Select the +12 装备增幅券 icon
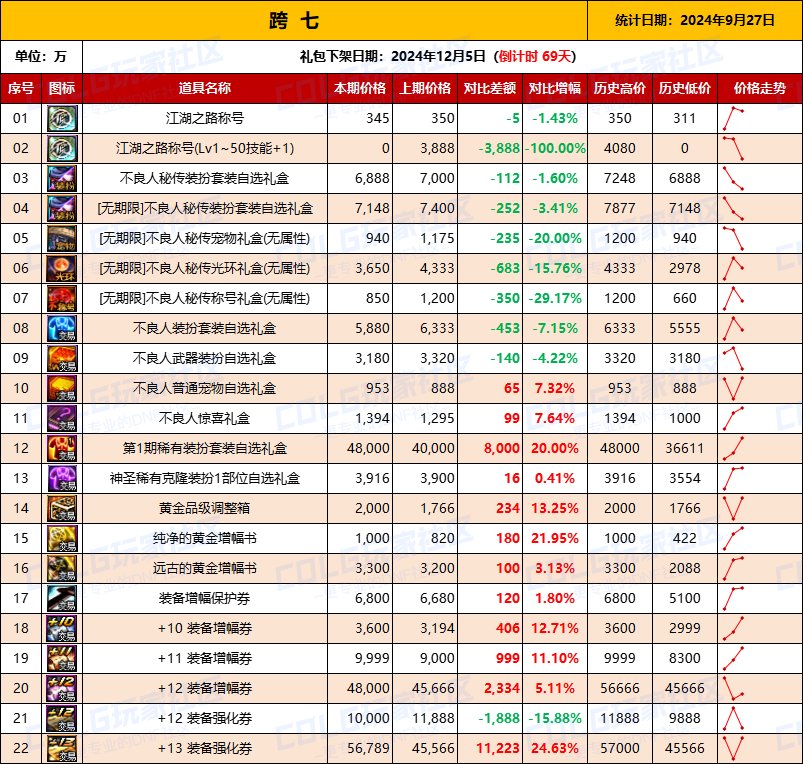803x764 pixels. (62, 688)
